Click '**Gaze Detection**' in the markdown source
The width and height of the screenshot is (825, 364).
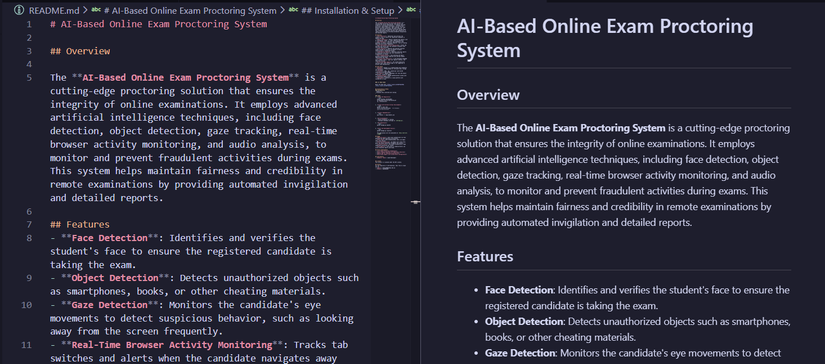click(109, 305)
